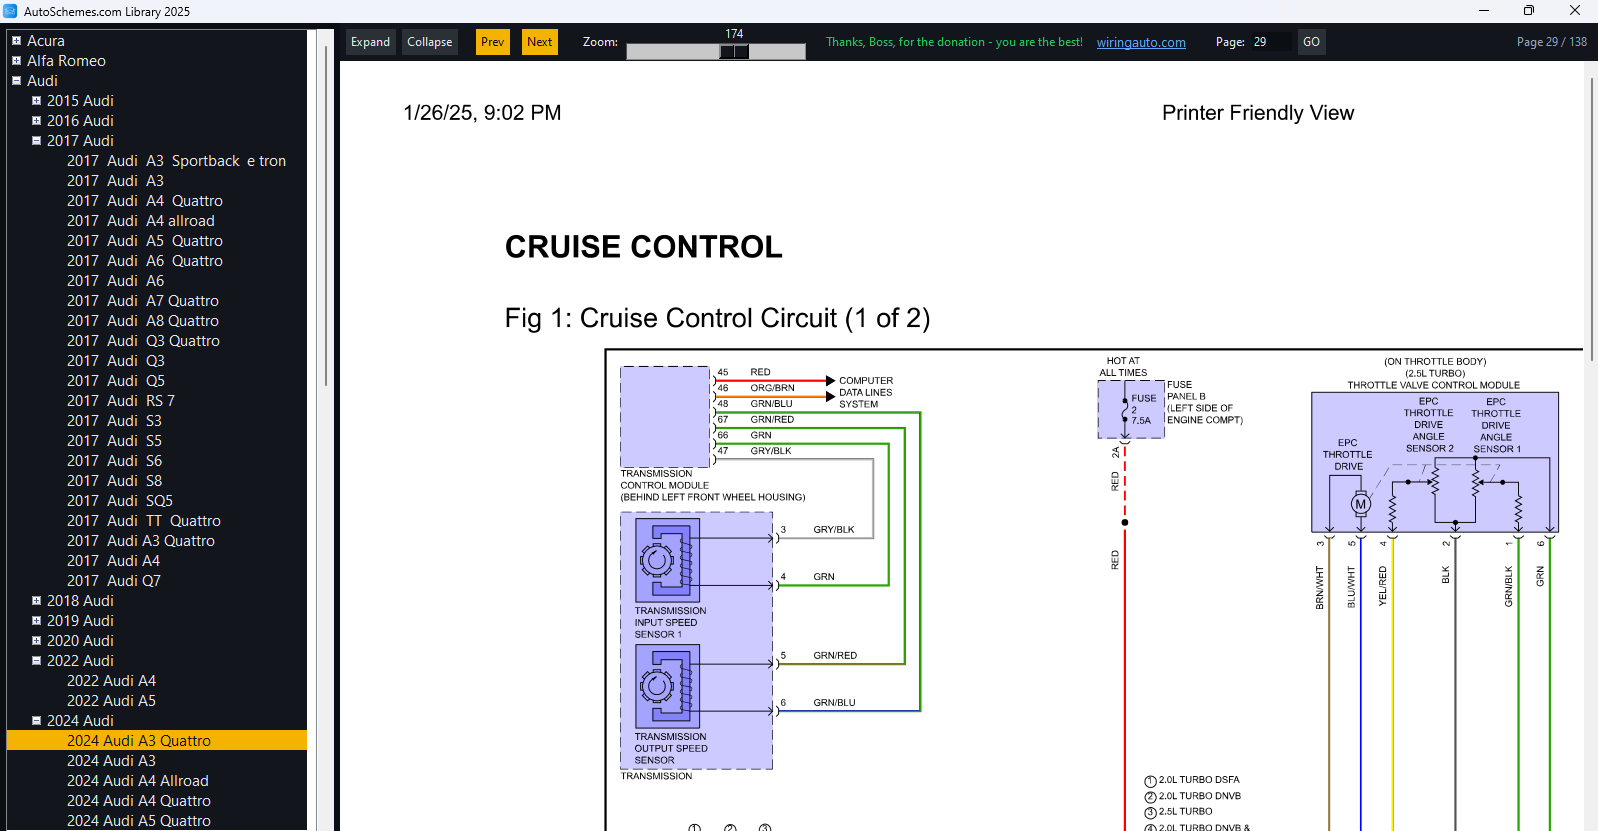Click the Collapse button in toolbar

tap(430, 42)
